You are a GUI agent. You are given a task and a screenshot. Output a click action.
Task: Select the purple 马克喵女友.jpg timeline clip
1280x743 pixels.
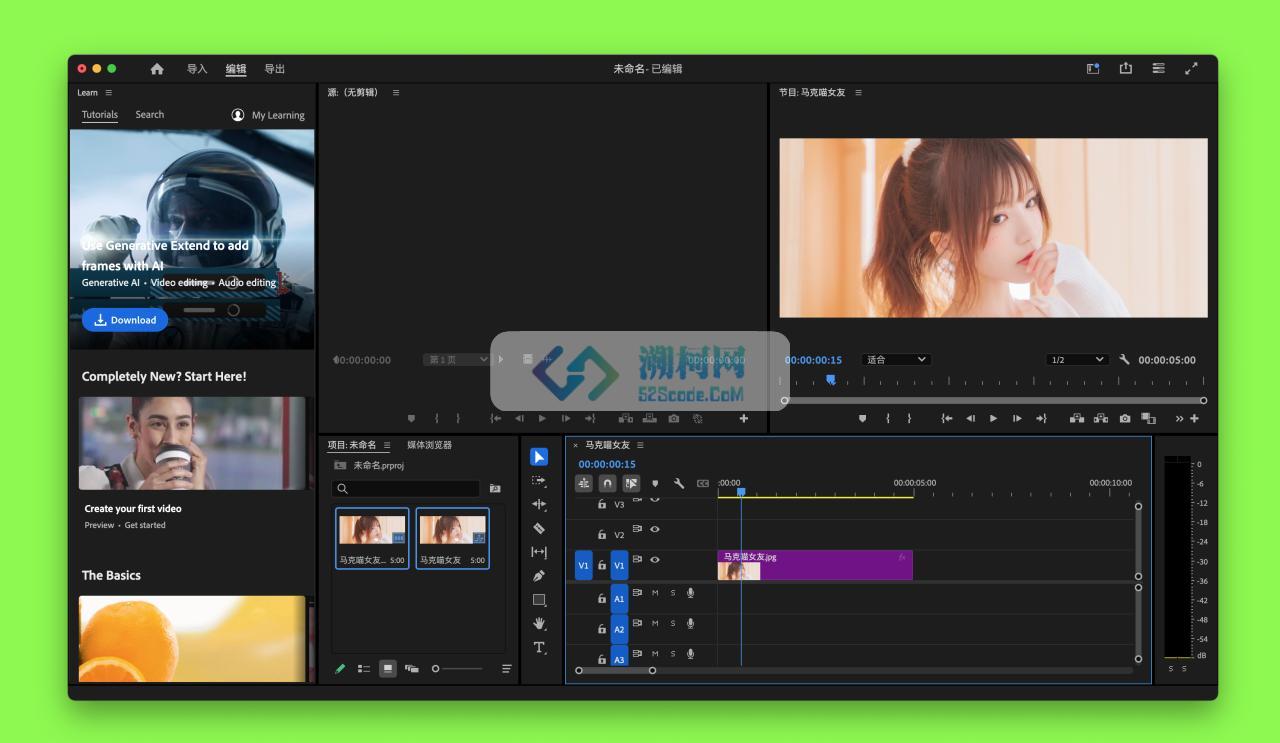click(815, 565)
